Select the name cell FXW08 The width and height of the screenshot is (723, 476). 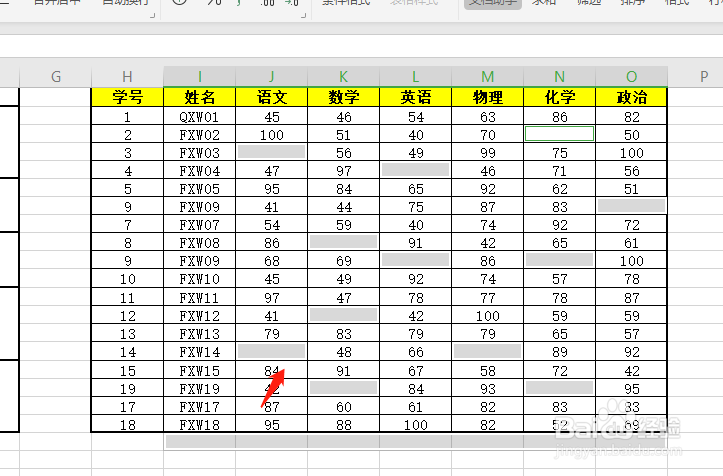[200, 243]
